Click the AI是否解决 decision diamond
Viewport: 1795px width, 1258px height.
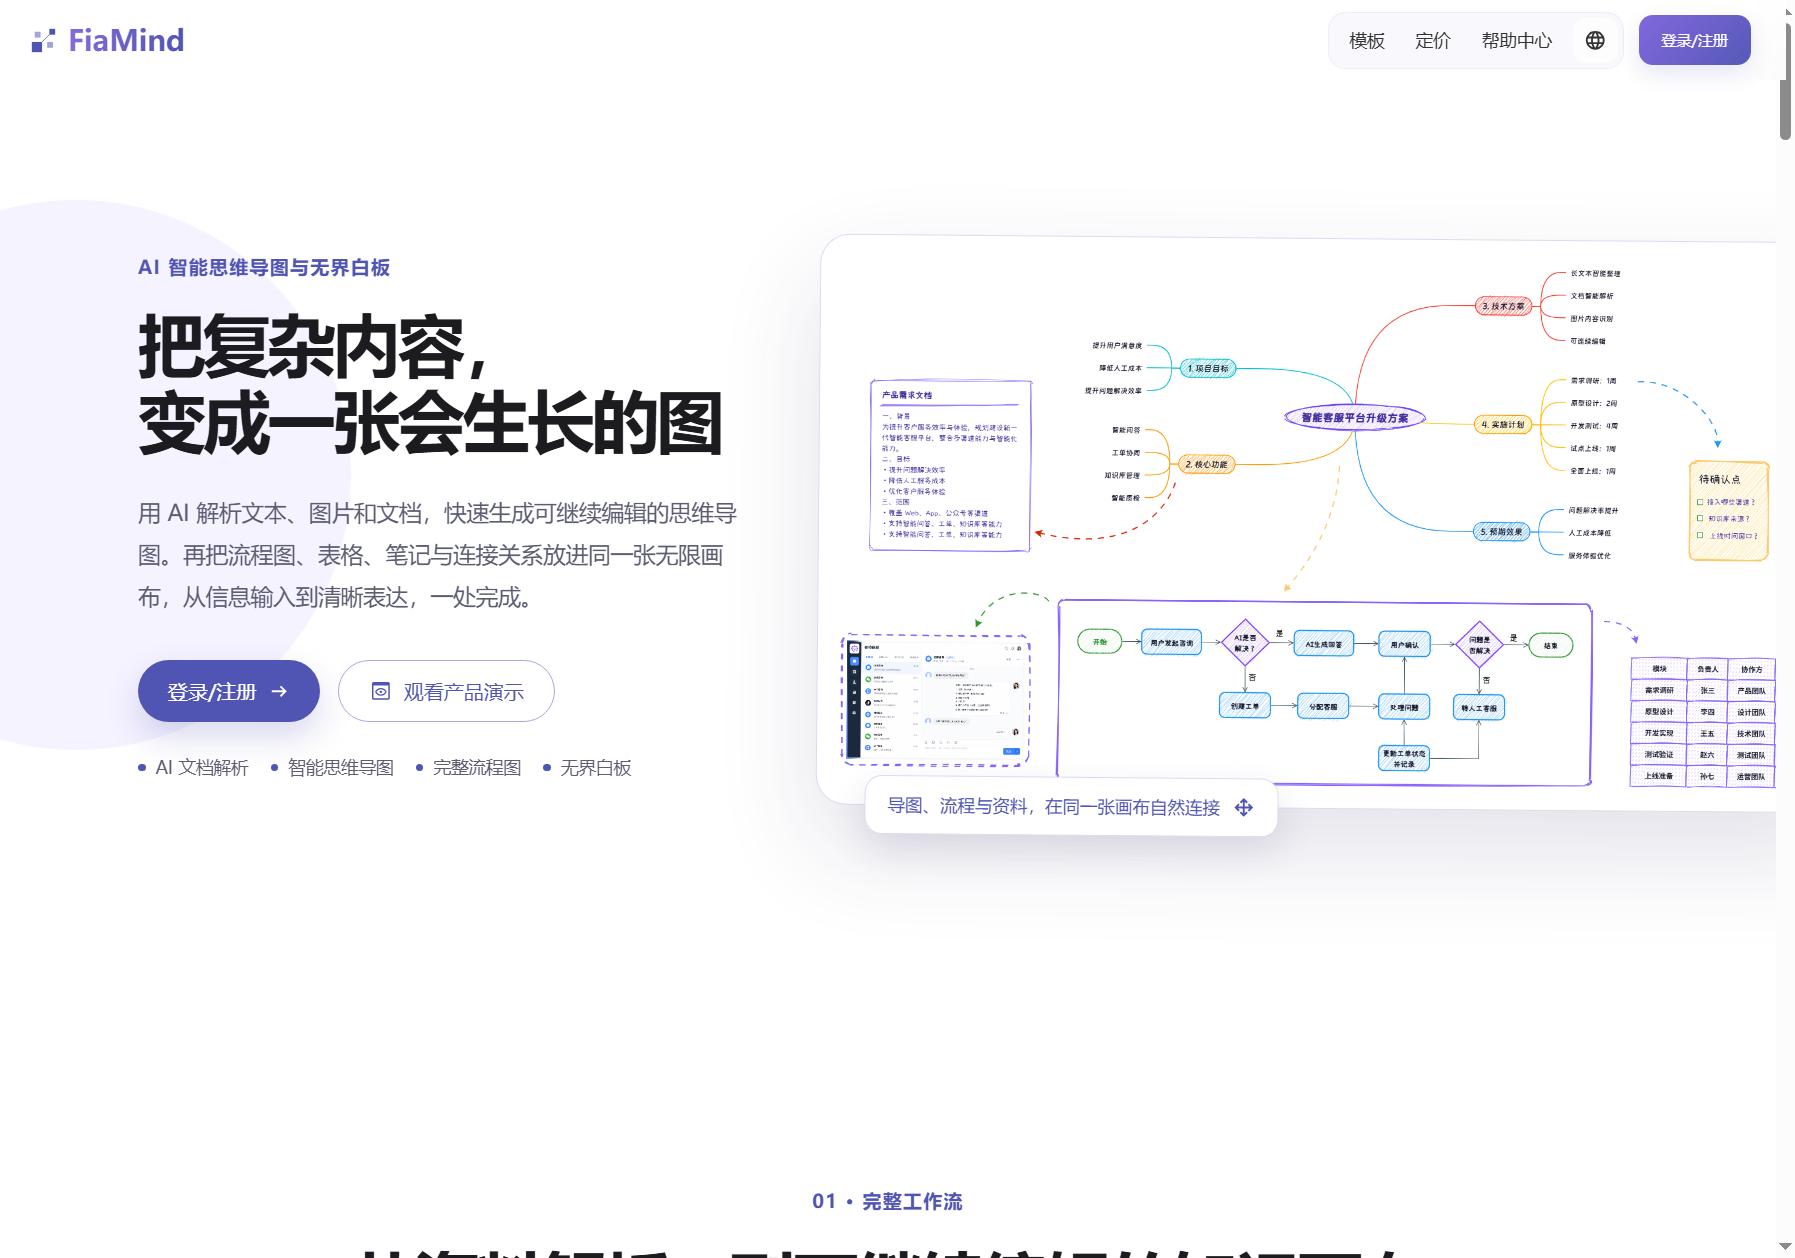pos(1245,643)
